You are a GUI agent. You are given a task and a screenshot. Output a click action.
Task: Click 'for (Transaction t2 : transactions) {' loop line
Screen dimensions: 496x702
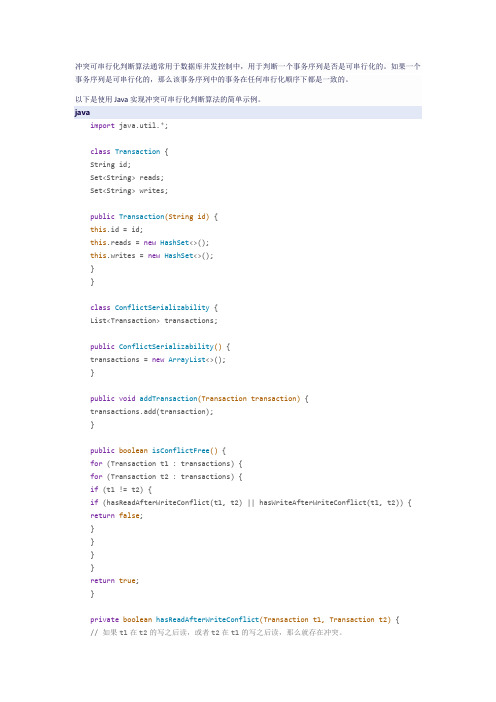[166, 476]
